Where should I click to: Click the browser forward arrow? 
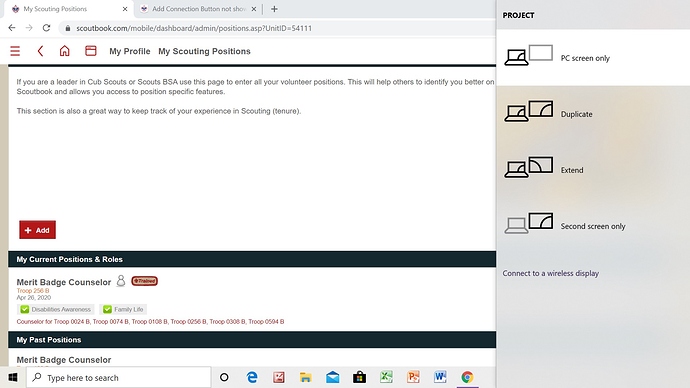pos(29,28)
